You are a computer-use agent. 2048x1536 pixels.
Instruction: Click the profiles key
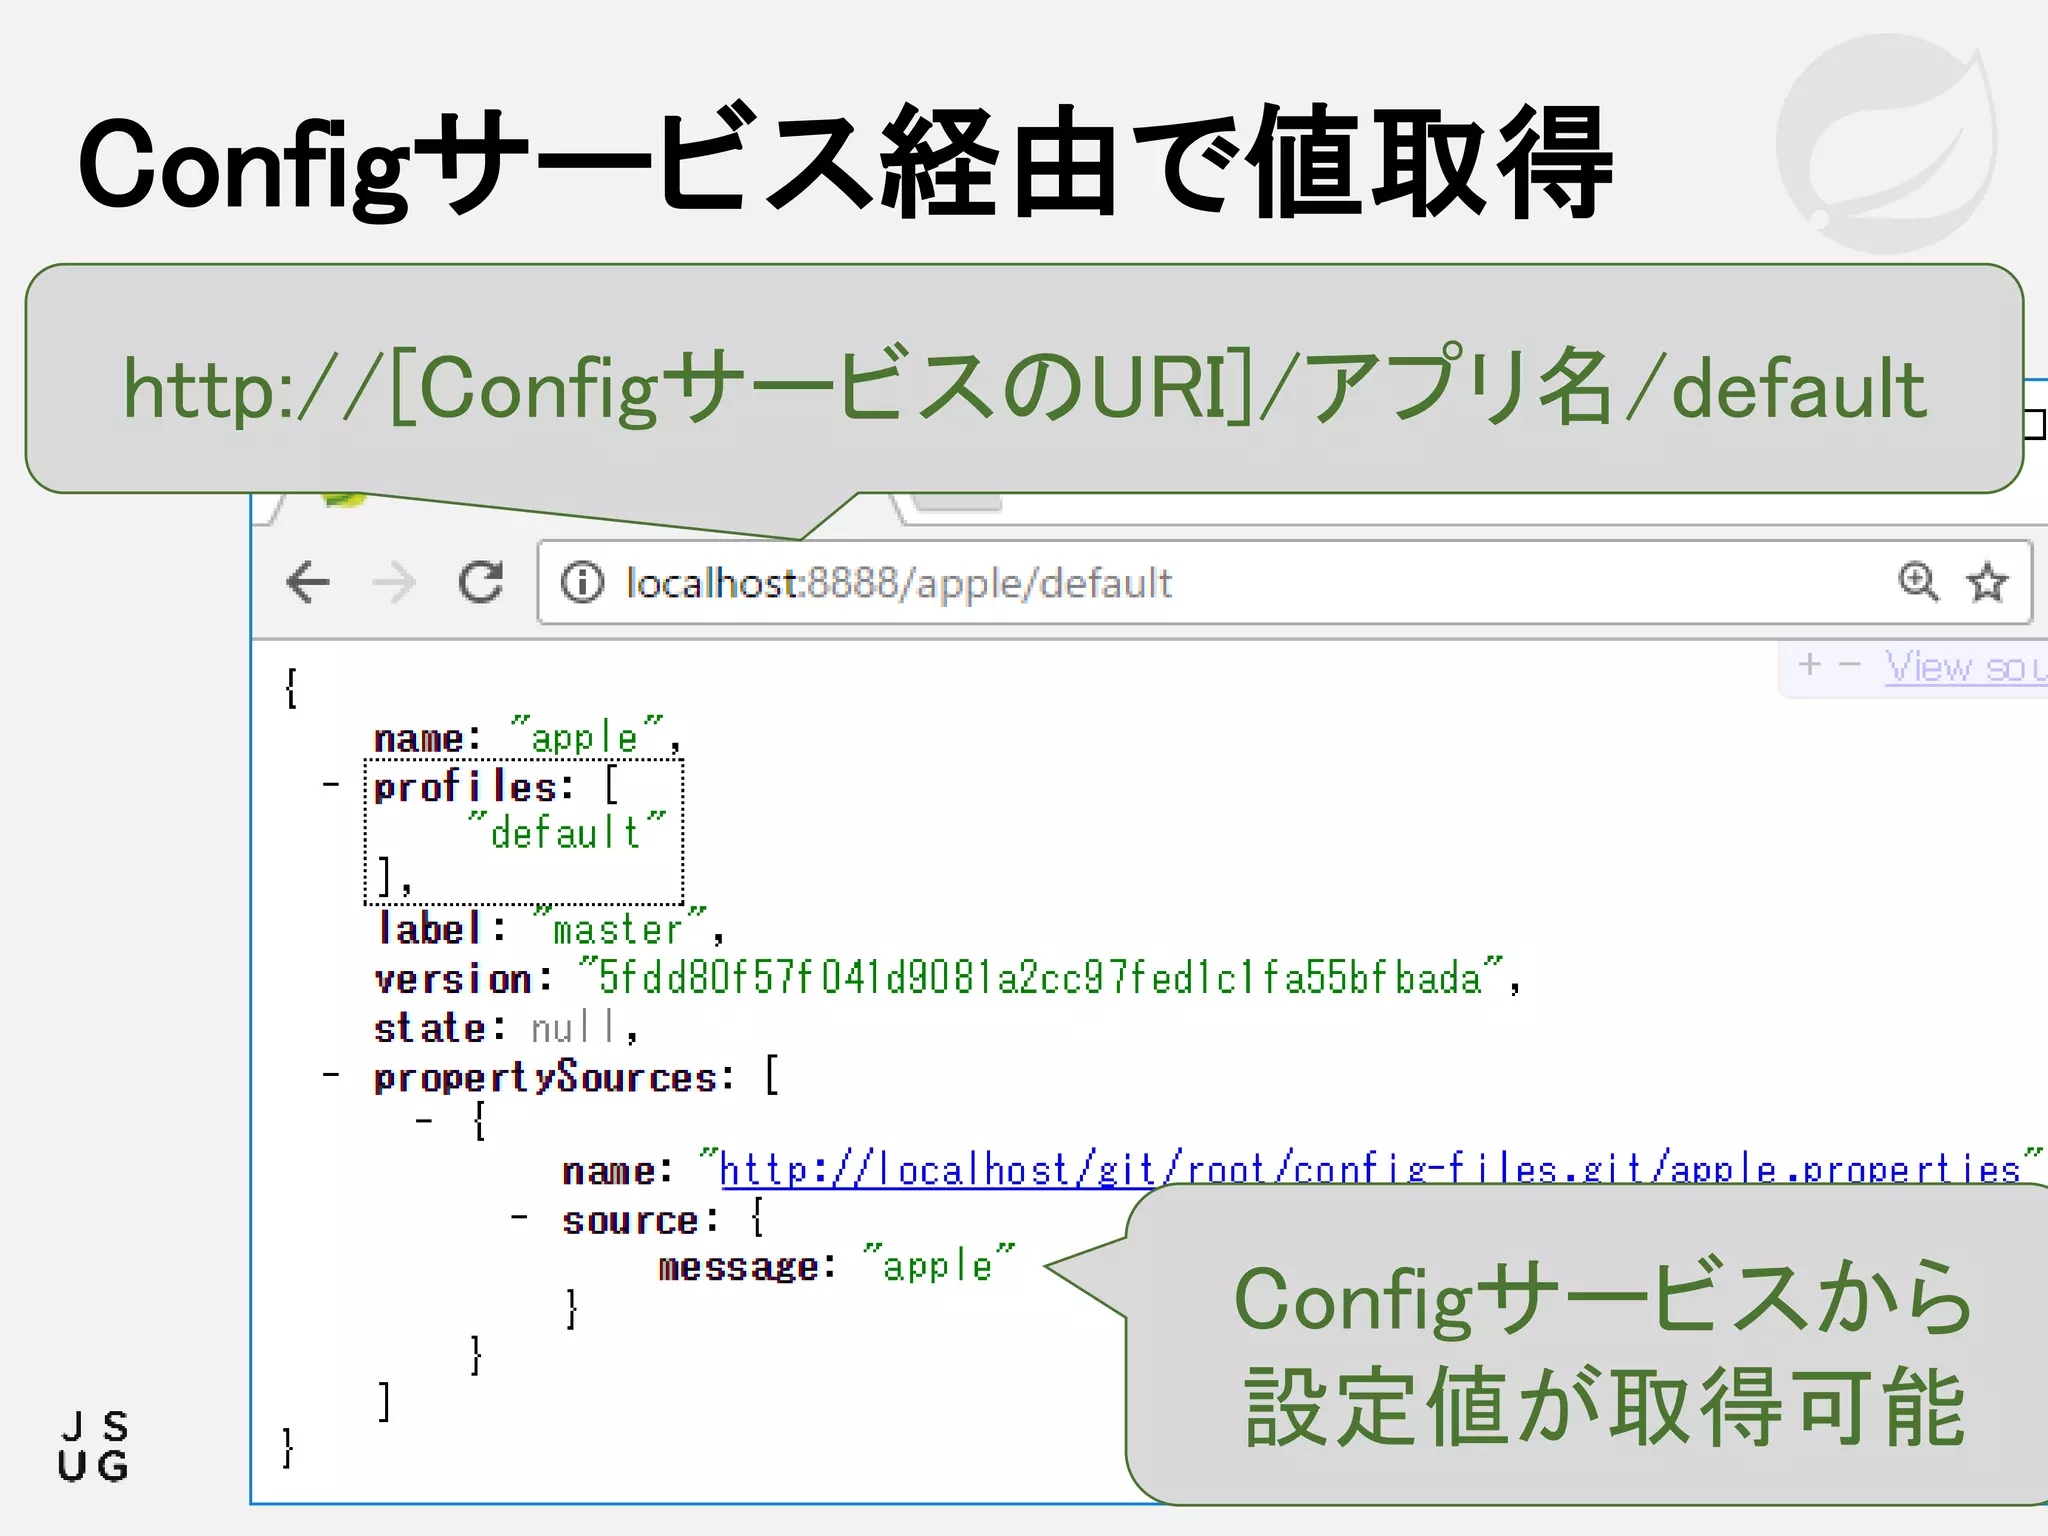point(465,788)
